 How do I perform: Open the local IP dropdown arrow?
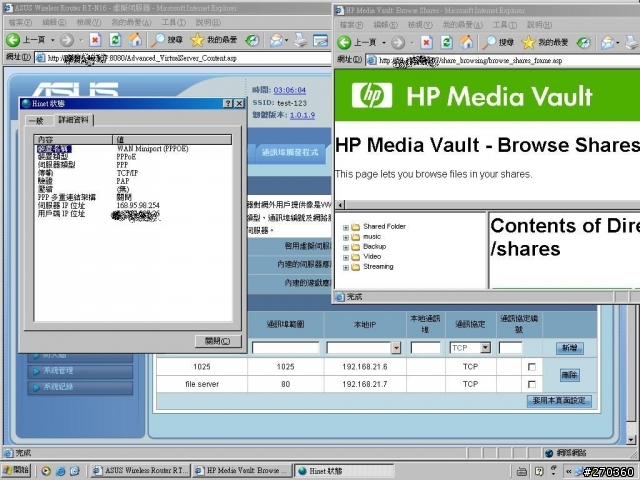click(x=396, y=348)
